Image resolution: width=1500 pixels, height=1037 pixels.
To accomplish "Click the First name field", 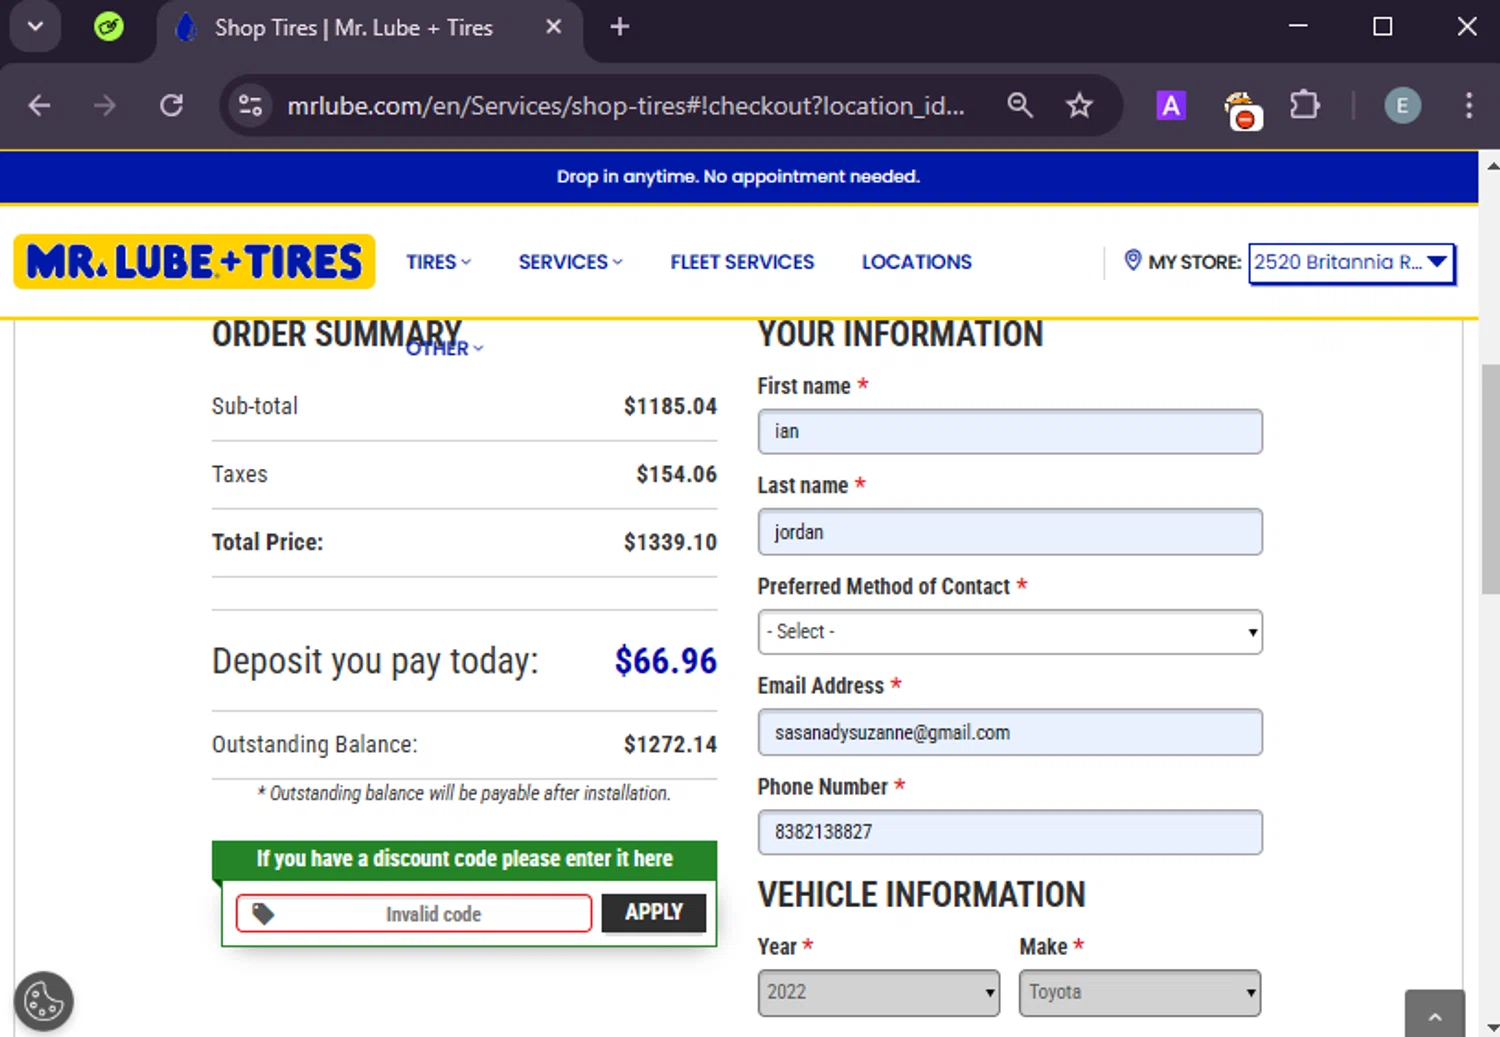I will (1010, 432).
